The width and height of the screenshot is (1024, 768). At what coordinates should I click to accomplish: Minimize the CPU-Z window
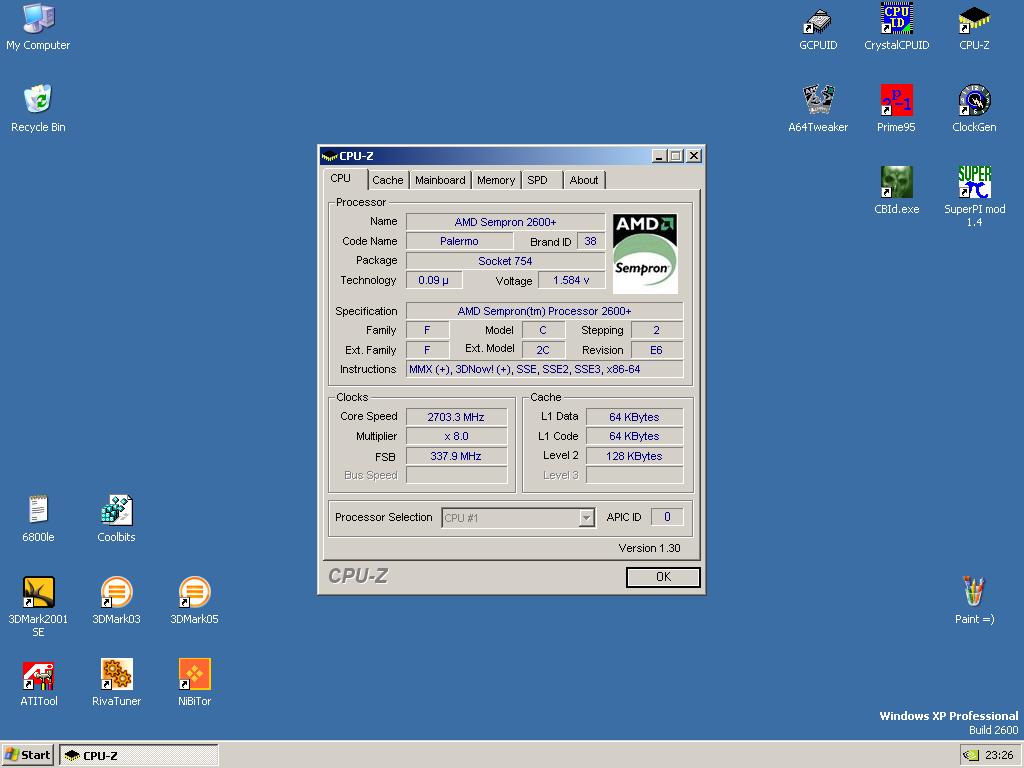(x=658, y=156)
